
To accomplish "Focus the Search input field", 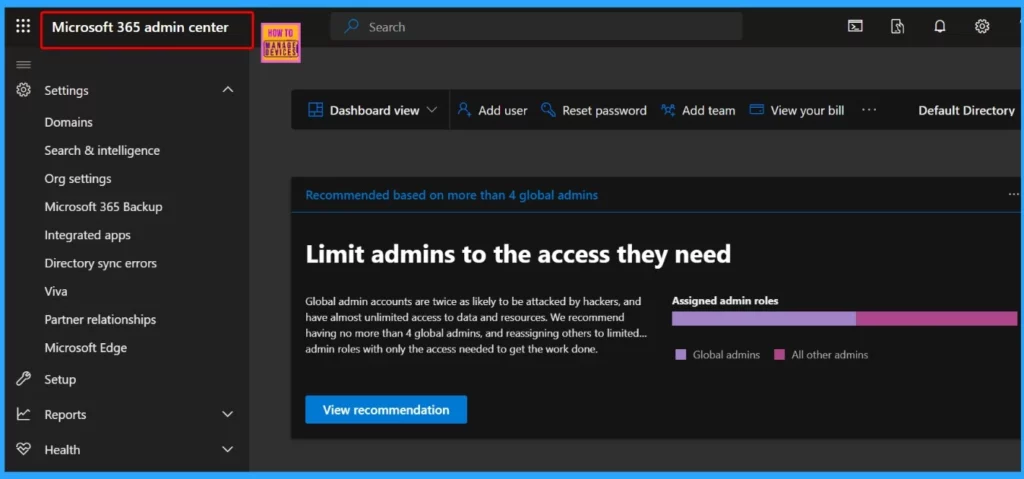I will [x=536, y=27].
